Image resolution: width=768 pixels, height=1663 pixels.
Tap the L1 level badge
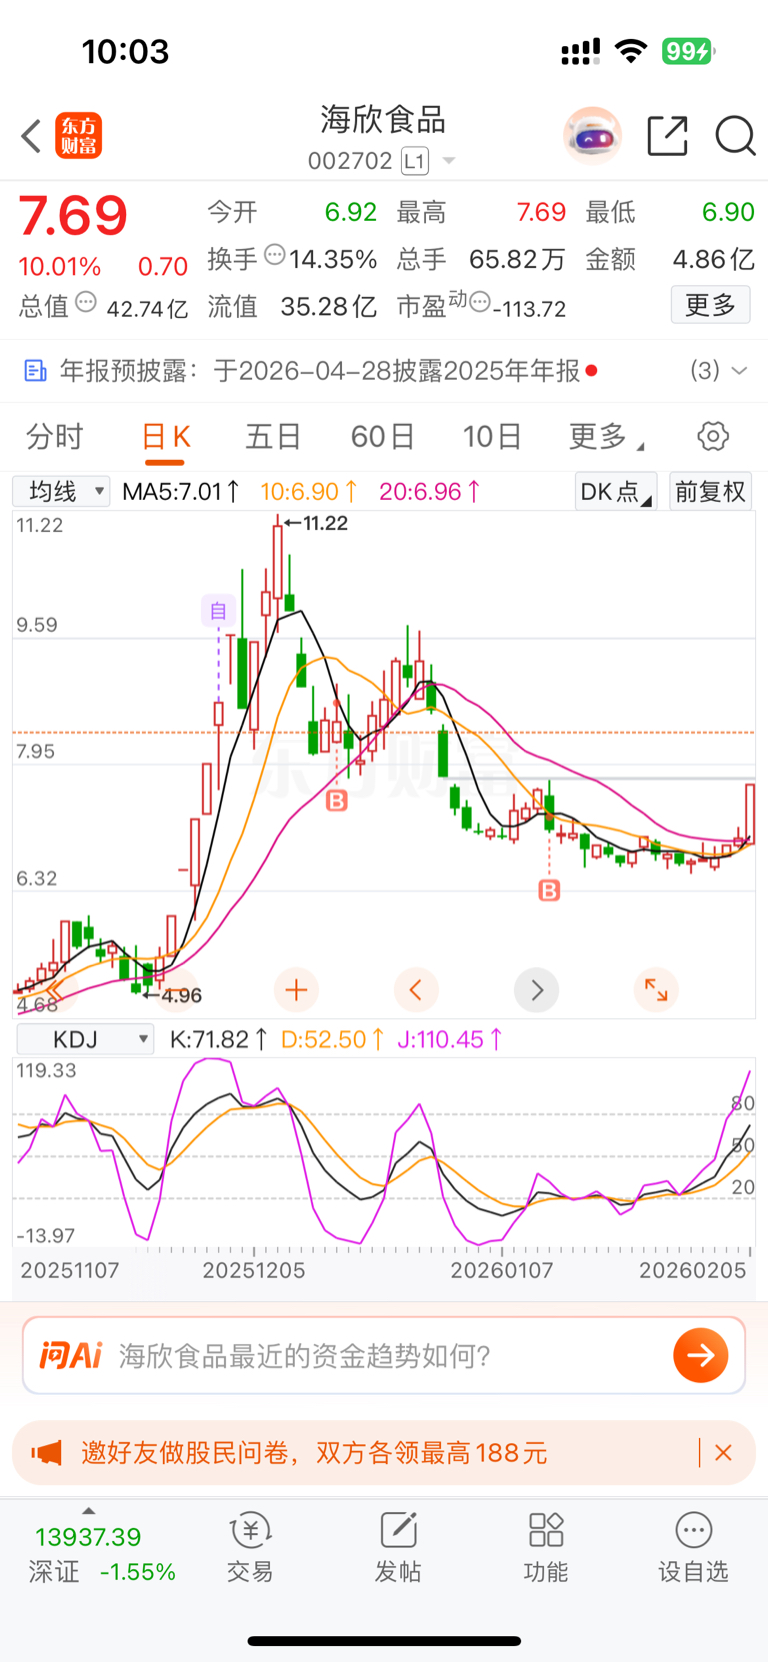[x=415, y=161]
